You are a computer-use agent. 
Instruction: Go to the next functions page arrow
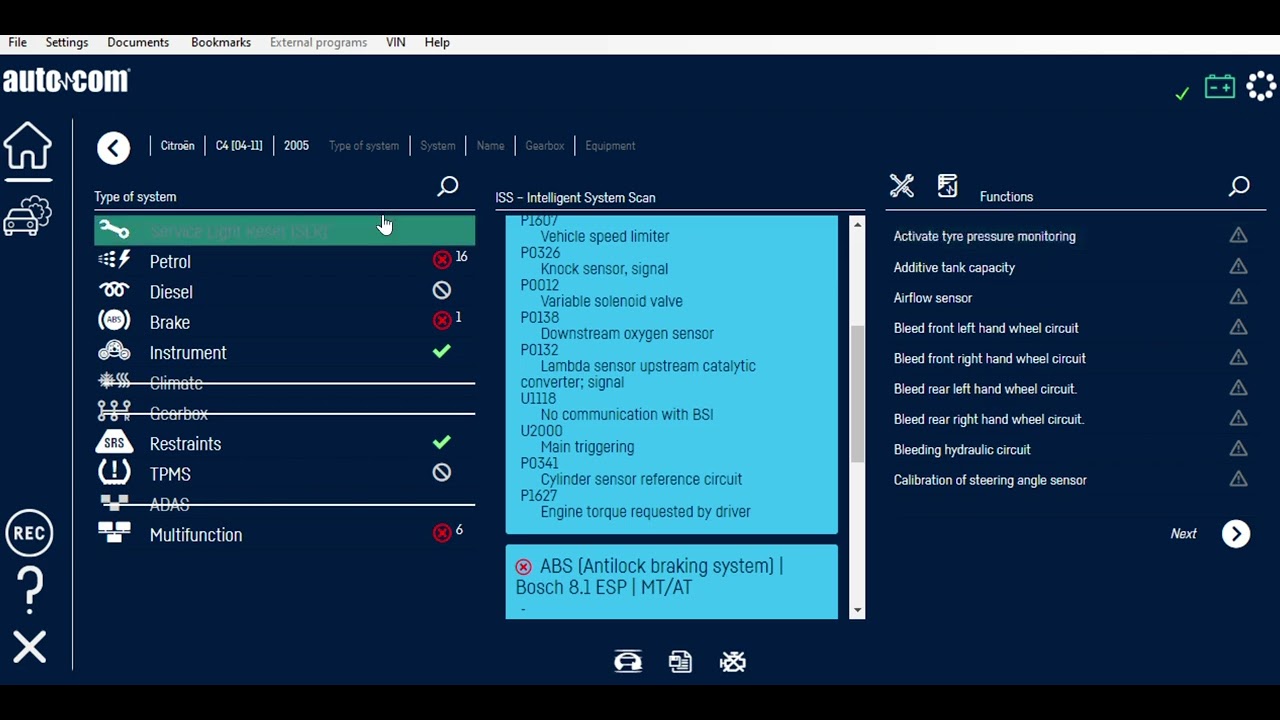click(1236, 534)
